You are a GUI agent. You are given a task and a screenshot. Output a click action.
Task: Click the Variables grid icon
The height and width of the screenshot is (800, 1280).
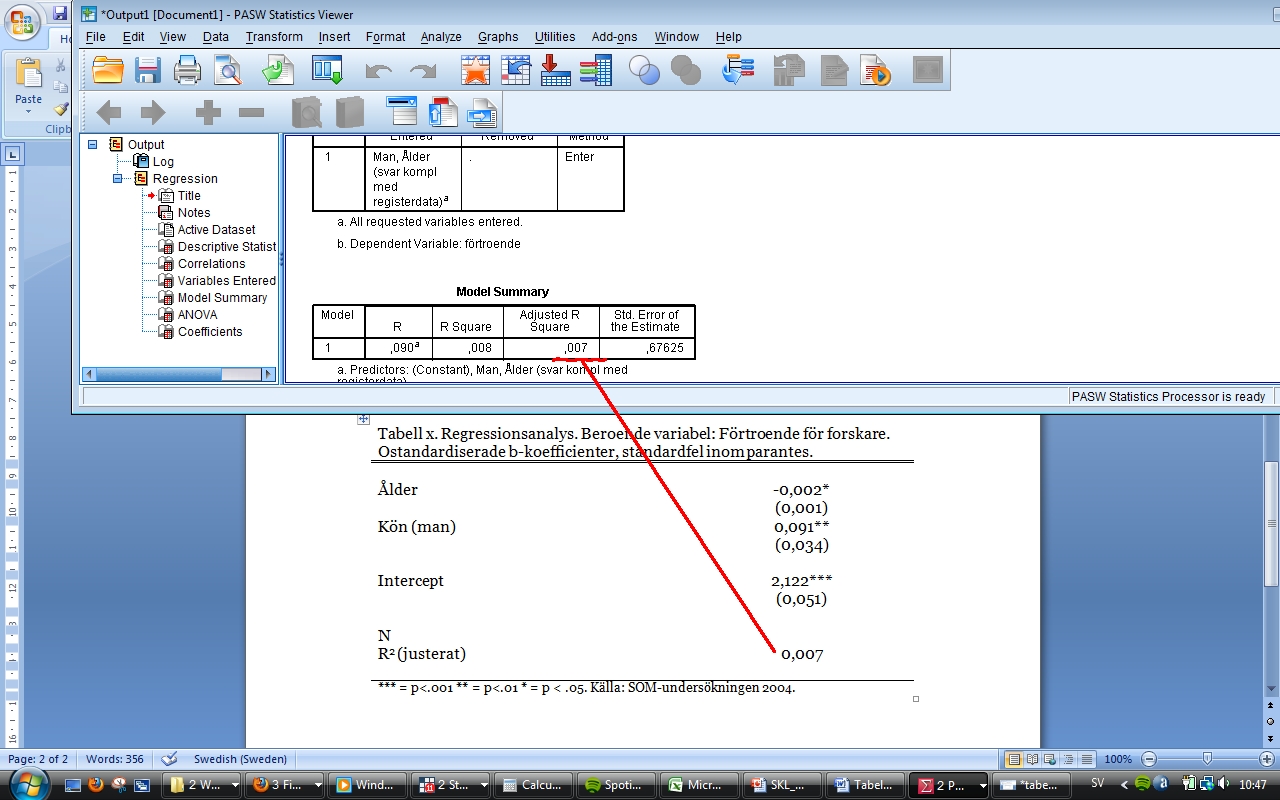(x=595, y=70)
